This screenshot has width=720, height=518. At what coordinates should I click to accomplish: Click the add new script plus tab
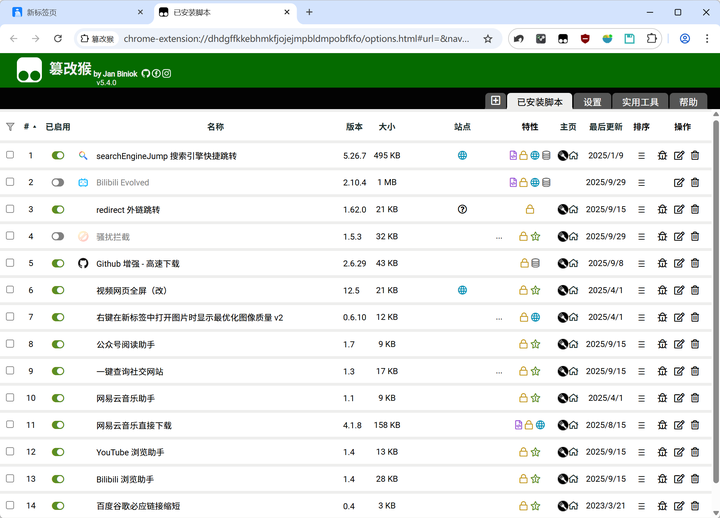[495, 101]
